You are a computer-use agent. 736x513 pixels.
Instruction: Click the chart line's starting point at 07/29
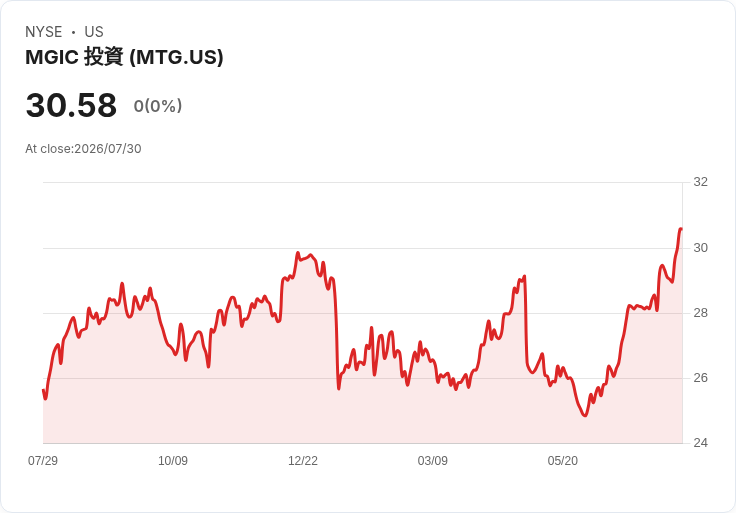pos(44,390)
